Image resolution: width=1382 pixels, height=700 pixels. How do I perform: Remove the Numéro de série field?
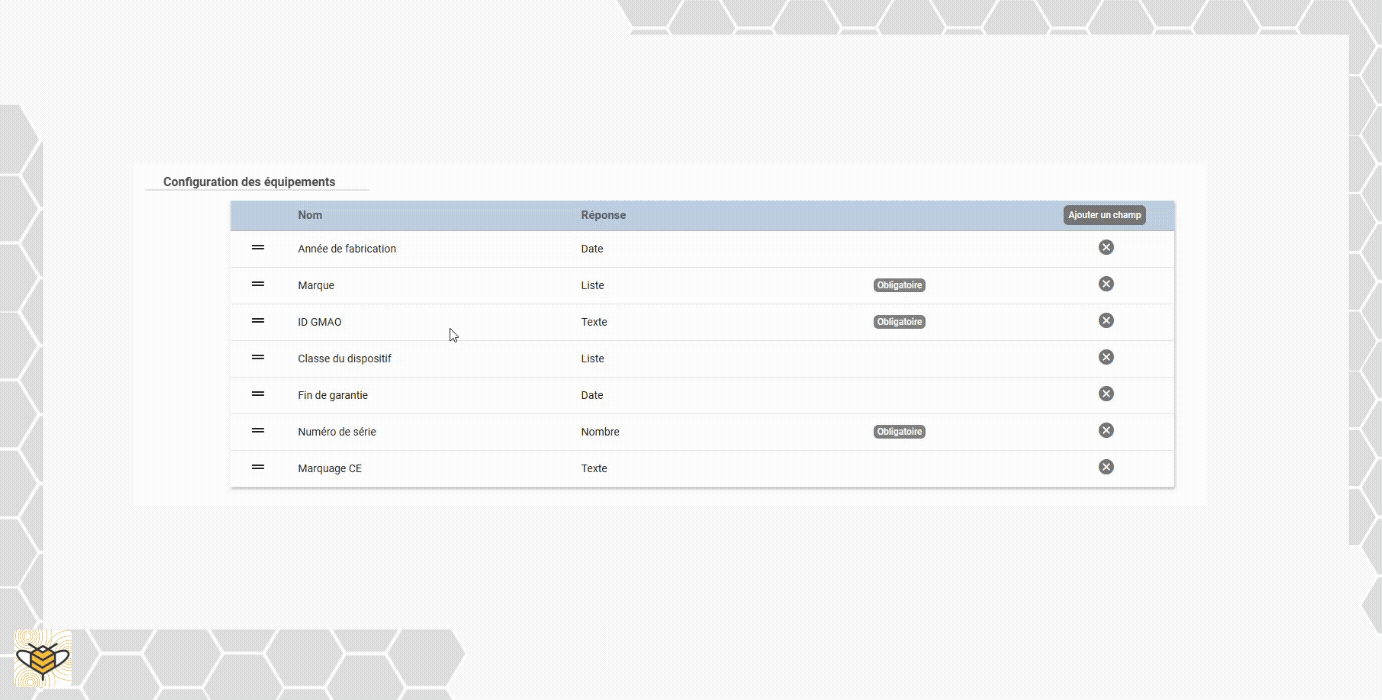point(1106,430)
